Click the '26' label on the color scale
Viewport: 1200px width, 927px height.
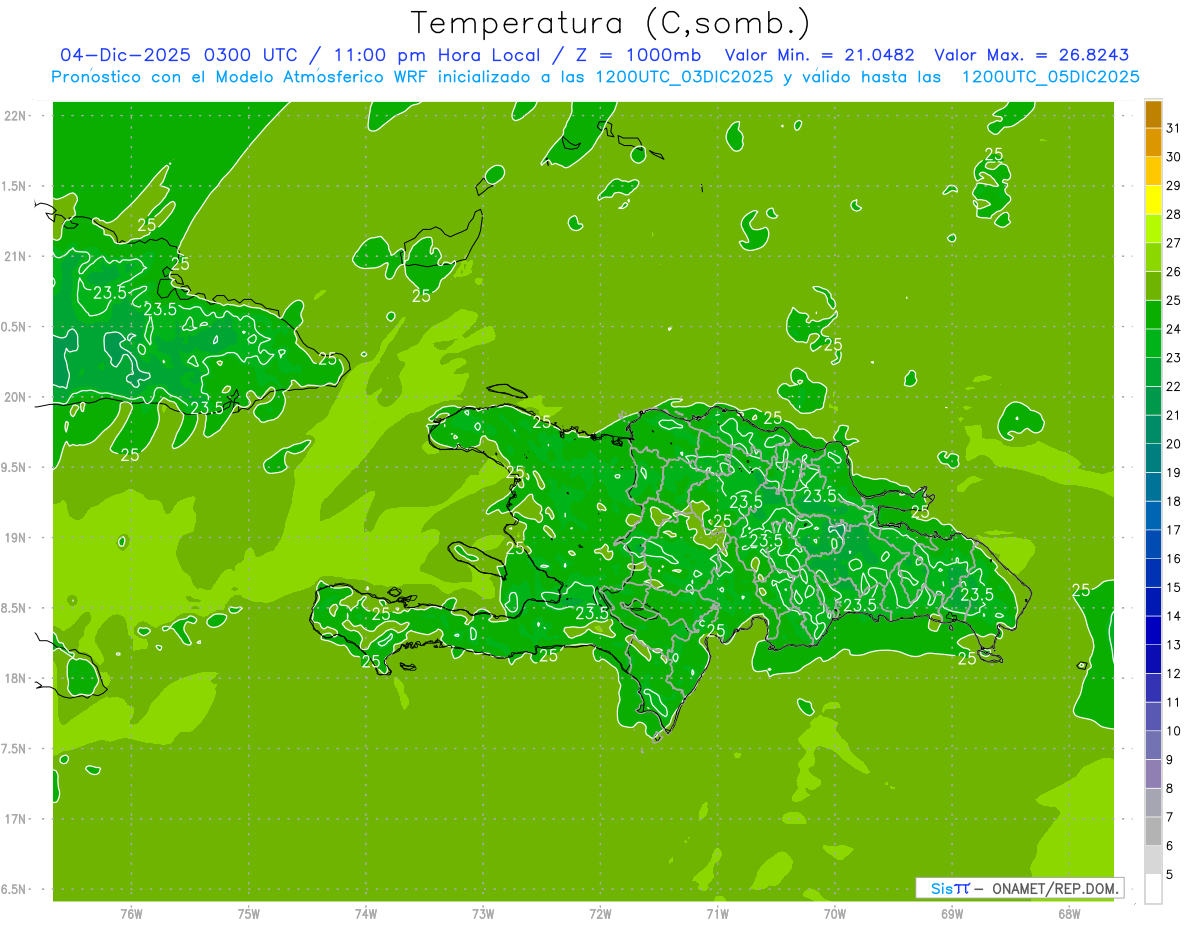point(1174,272)
